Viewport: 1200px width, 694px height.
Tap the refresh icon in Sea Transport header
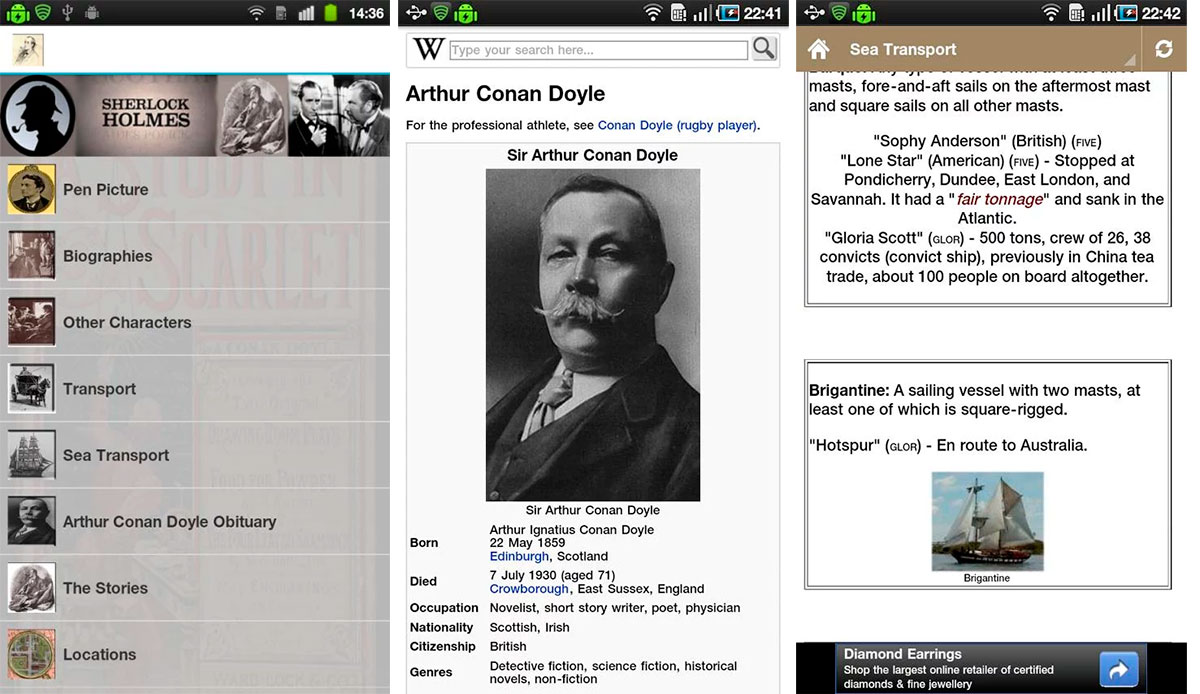(1163, 49)
